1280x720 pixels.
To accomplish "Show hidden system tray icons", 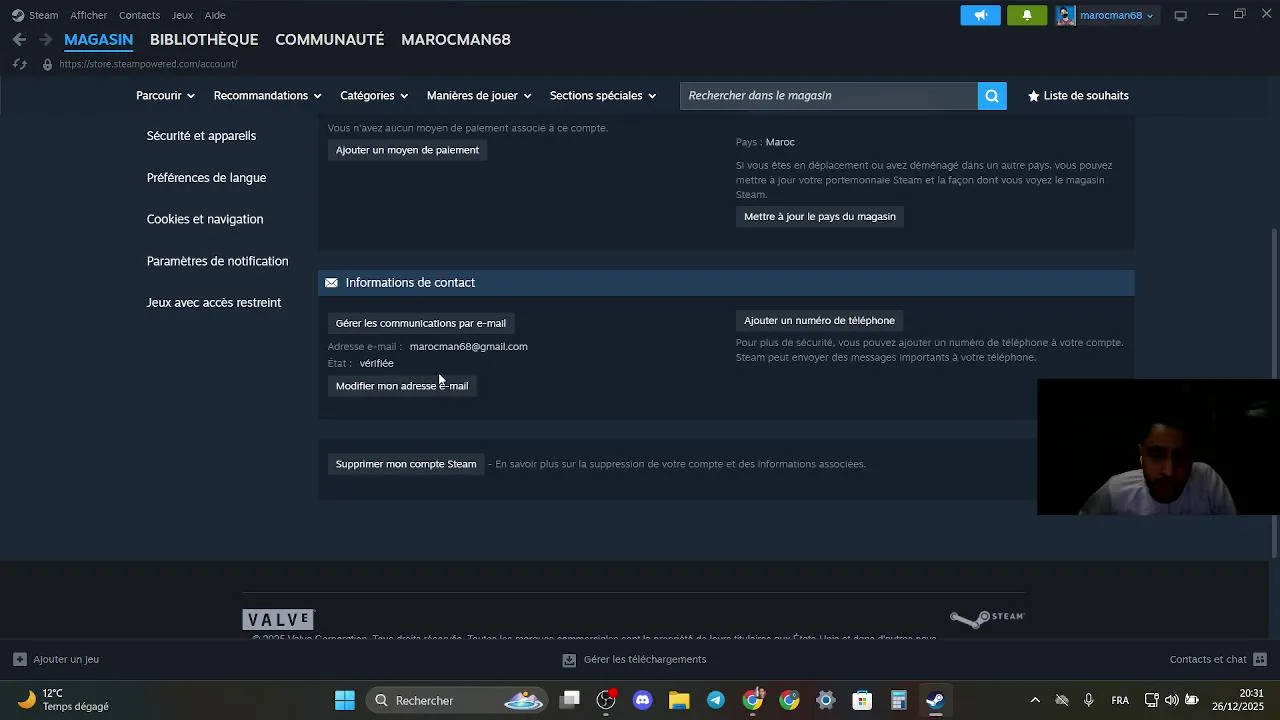I will pos(1035,700).
